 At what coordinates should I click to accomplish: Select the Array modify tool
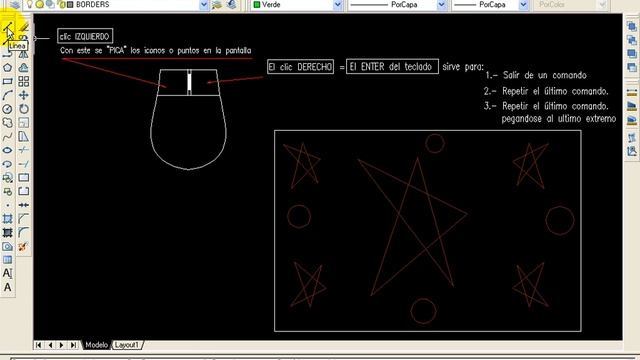pos(24,82)
